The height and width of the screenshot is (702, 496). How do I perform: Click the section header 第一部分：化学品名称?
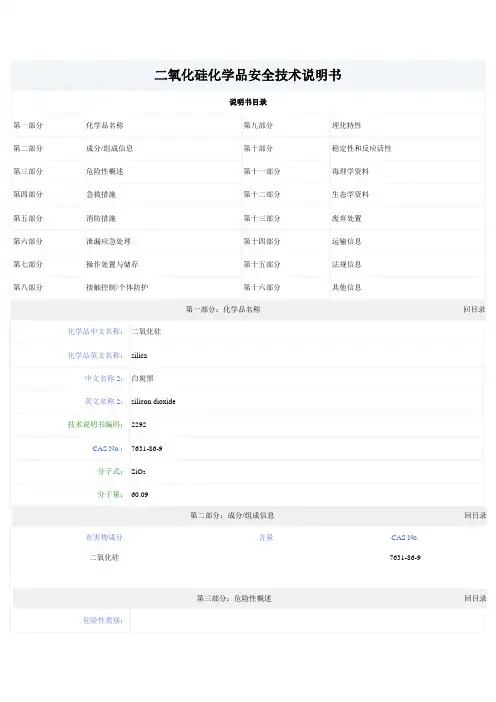click(223, 309)
